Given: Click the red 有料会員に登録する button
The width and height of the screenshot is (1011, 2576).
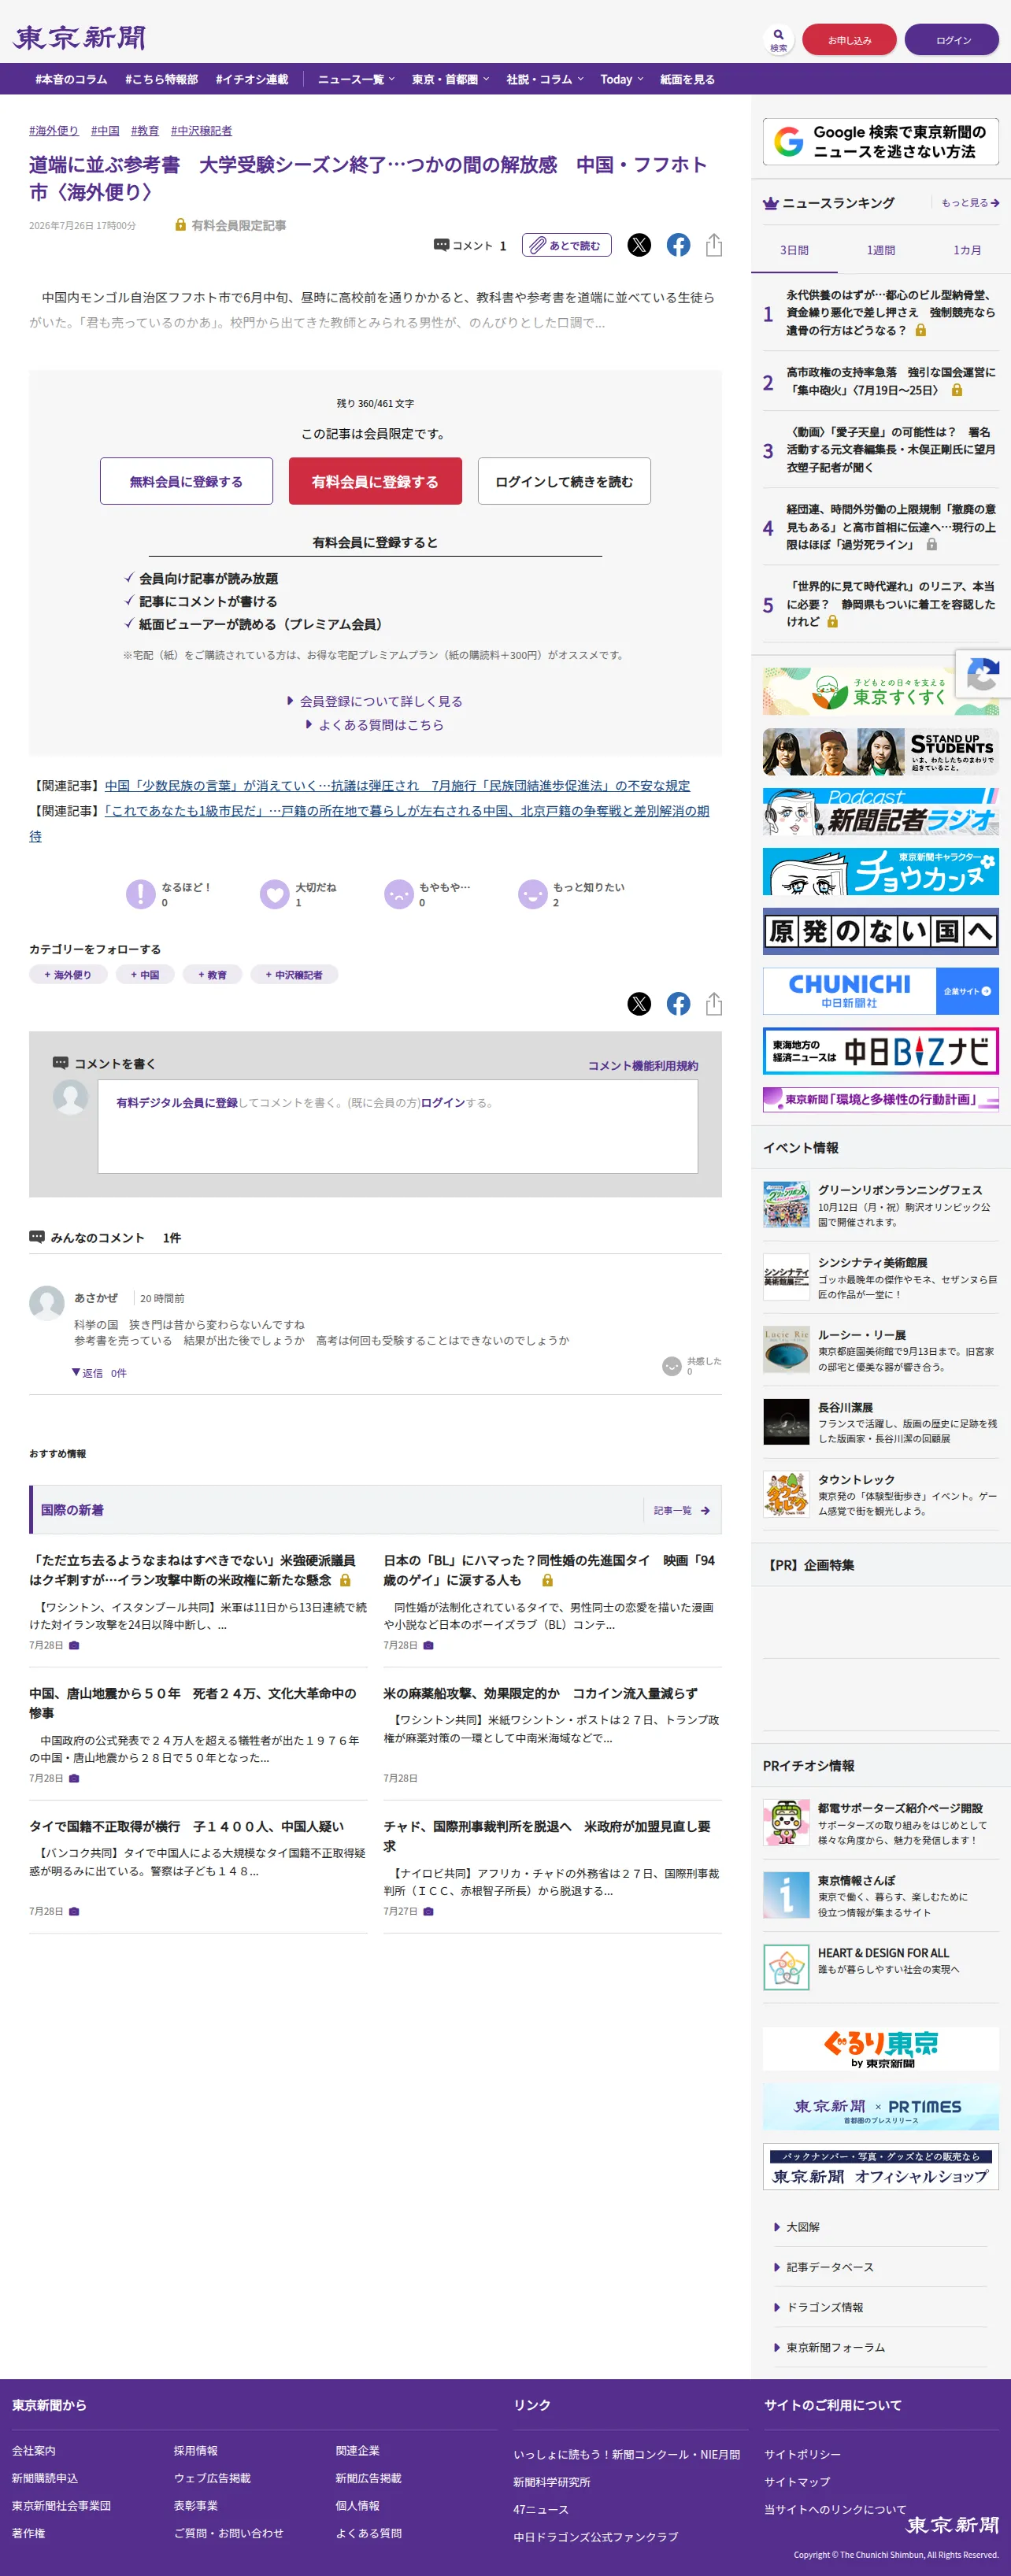Looking at the screenshot, I should tap(375, 481).
